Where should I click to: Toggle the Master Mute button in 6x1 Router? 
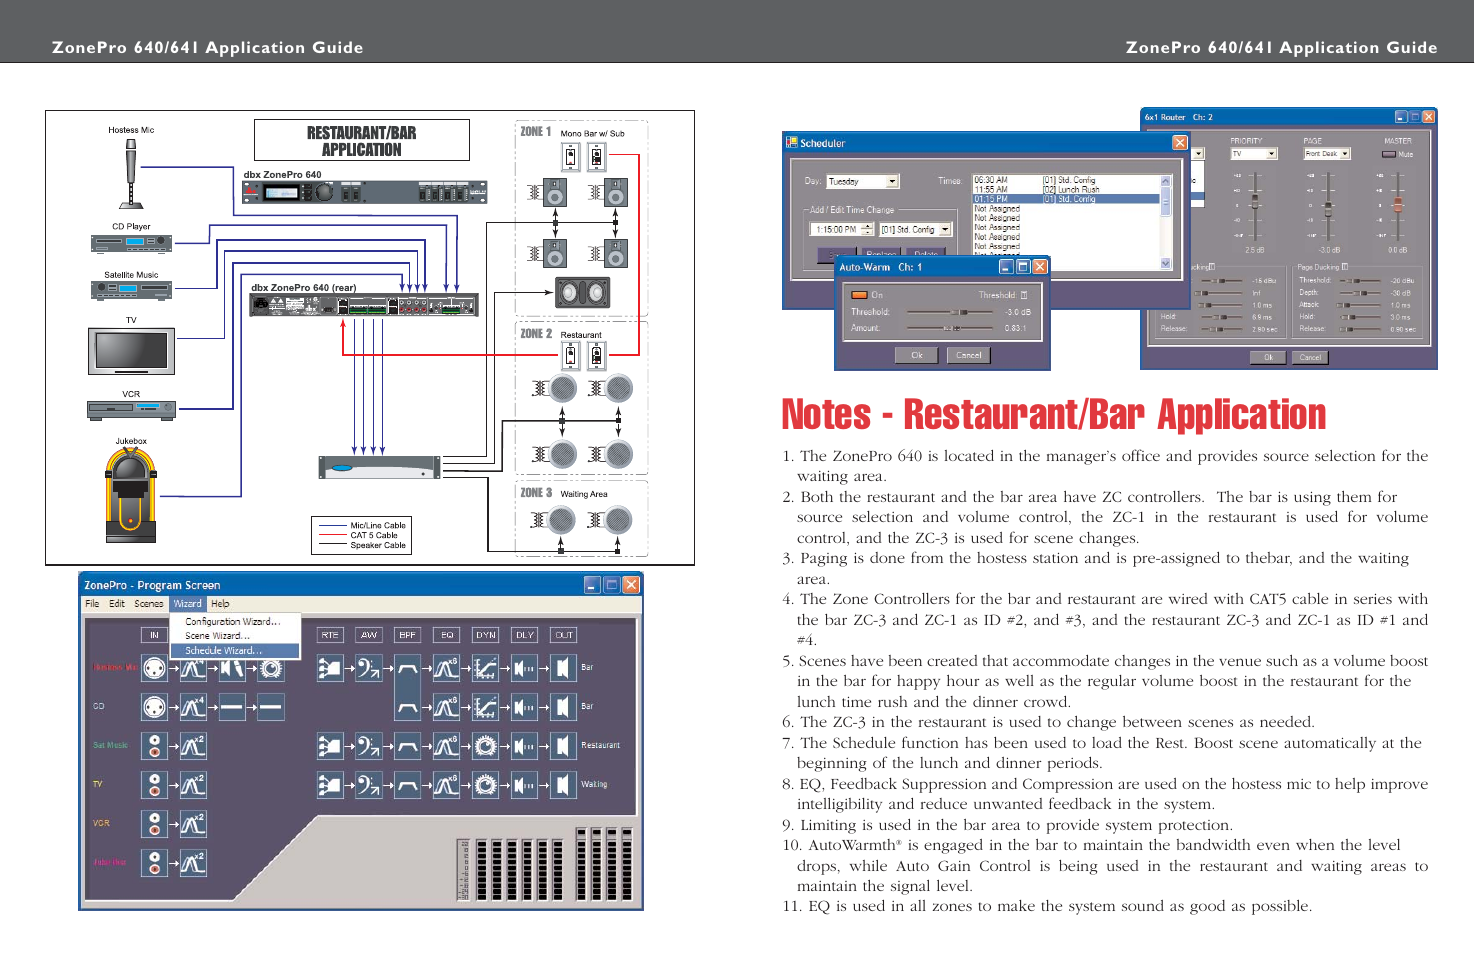point(1388,154)
